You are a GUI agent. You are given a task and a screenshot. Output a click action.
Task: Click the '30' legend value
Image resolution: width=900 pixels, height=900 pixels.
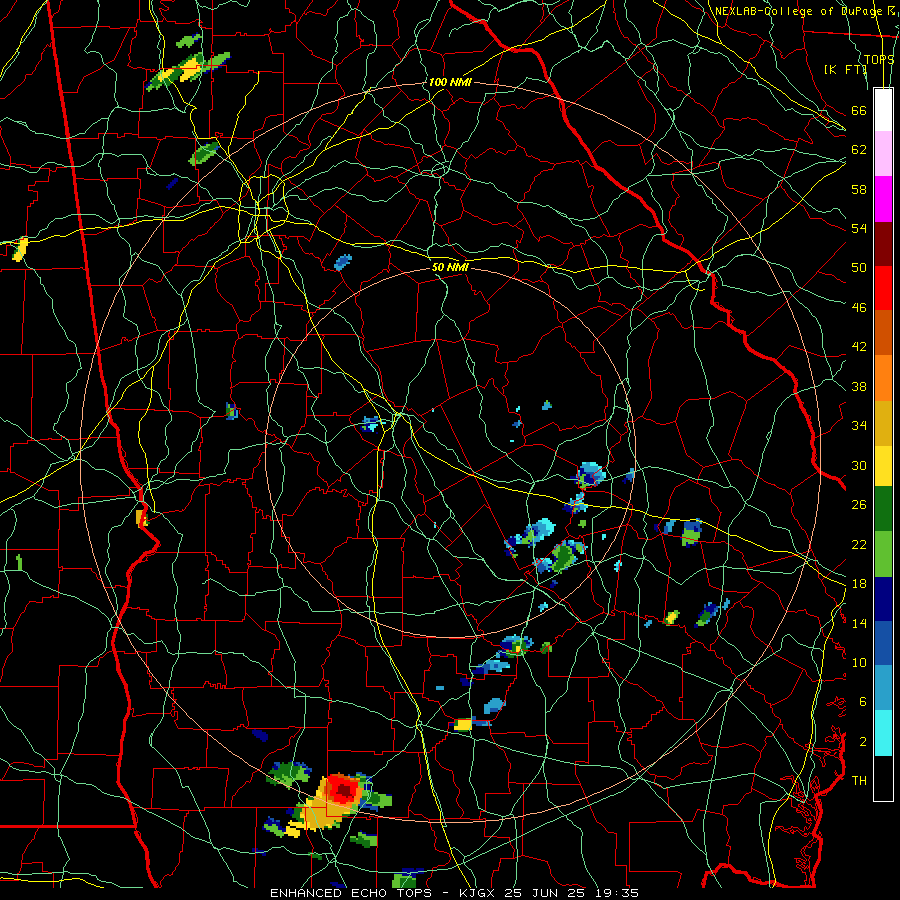[859, 465]
